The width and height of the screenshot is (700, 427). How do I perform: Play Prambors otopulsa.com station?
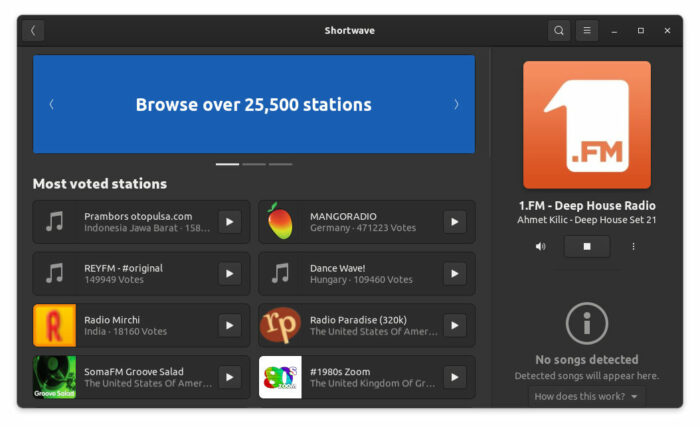pos(229,222)
